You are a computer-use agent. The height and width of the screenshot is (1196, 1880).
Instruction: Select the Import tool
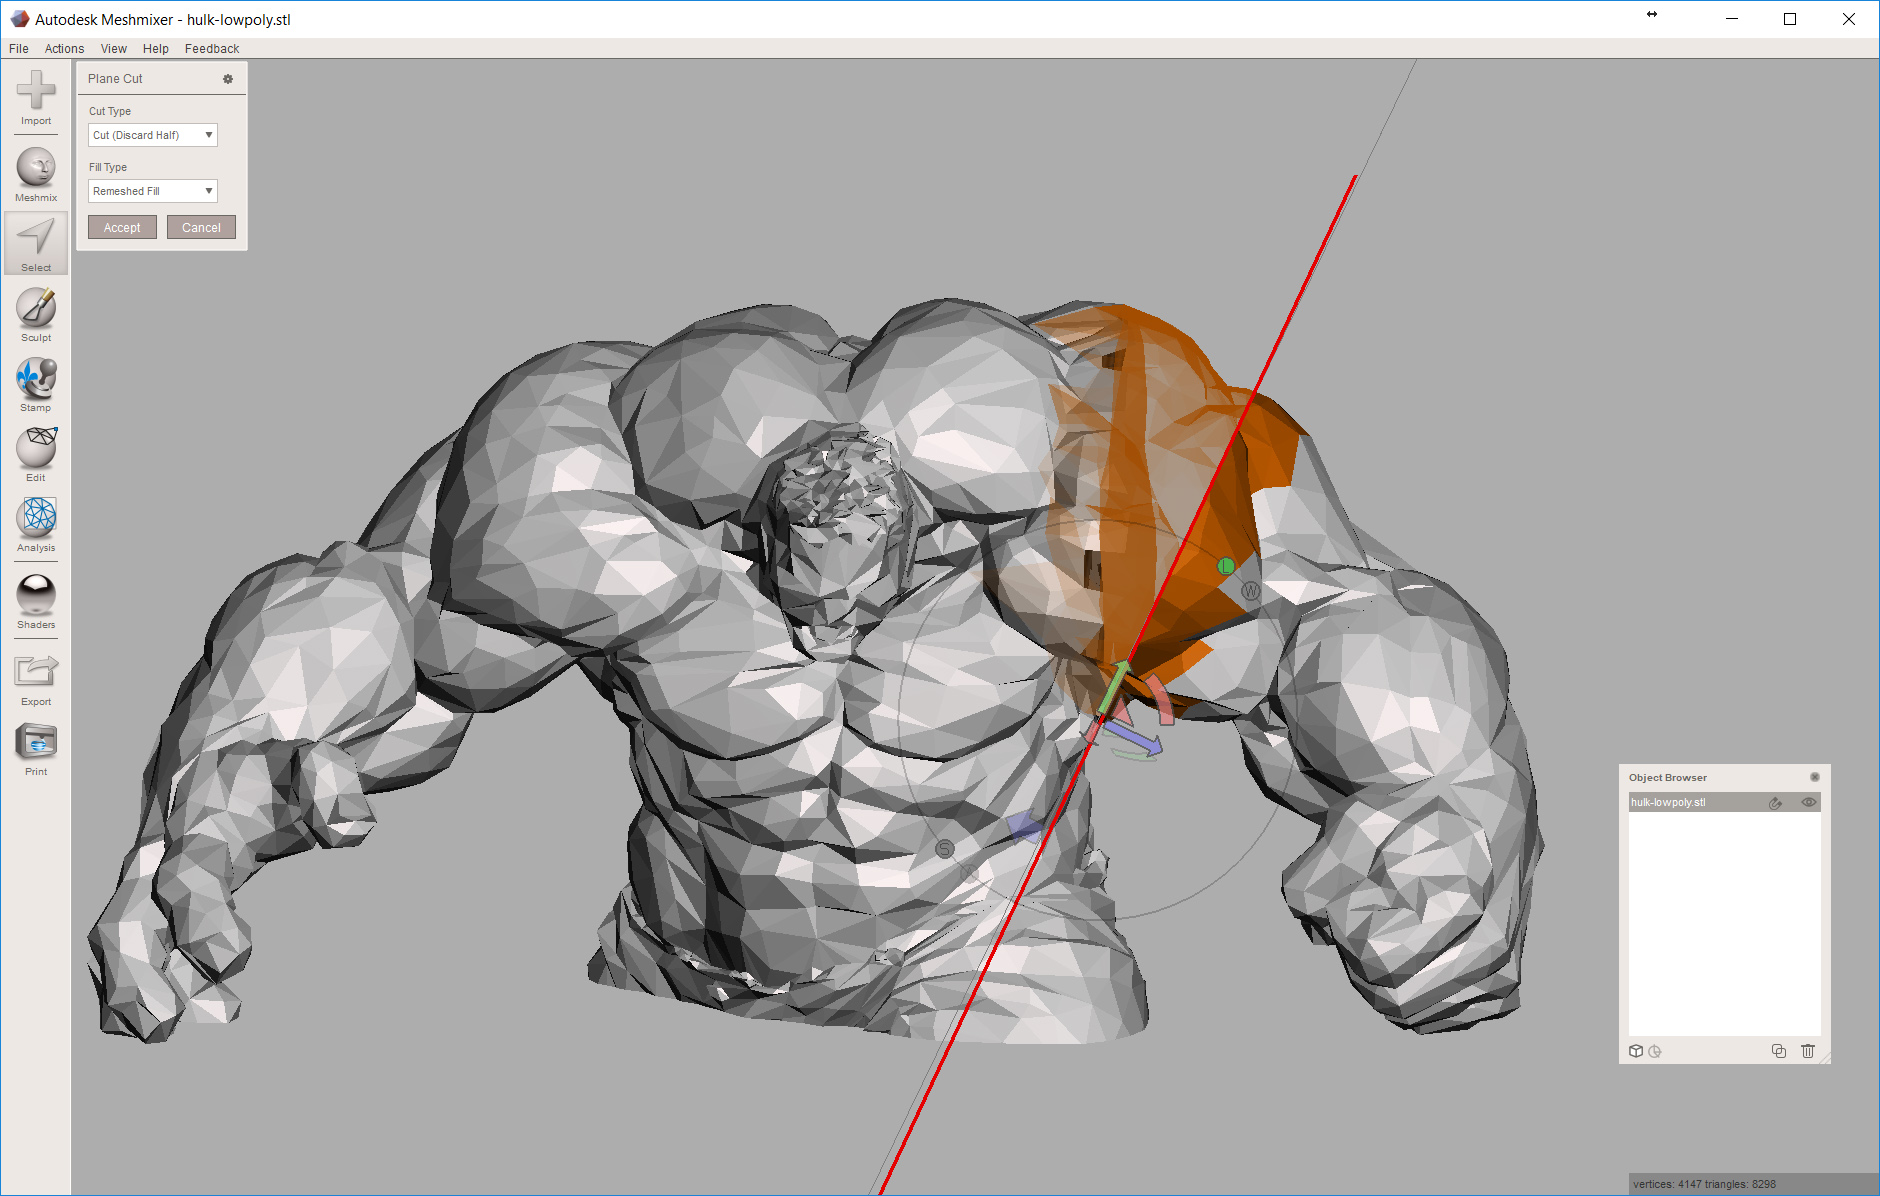point(36,98)
